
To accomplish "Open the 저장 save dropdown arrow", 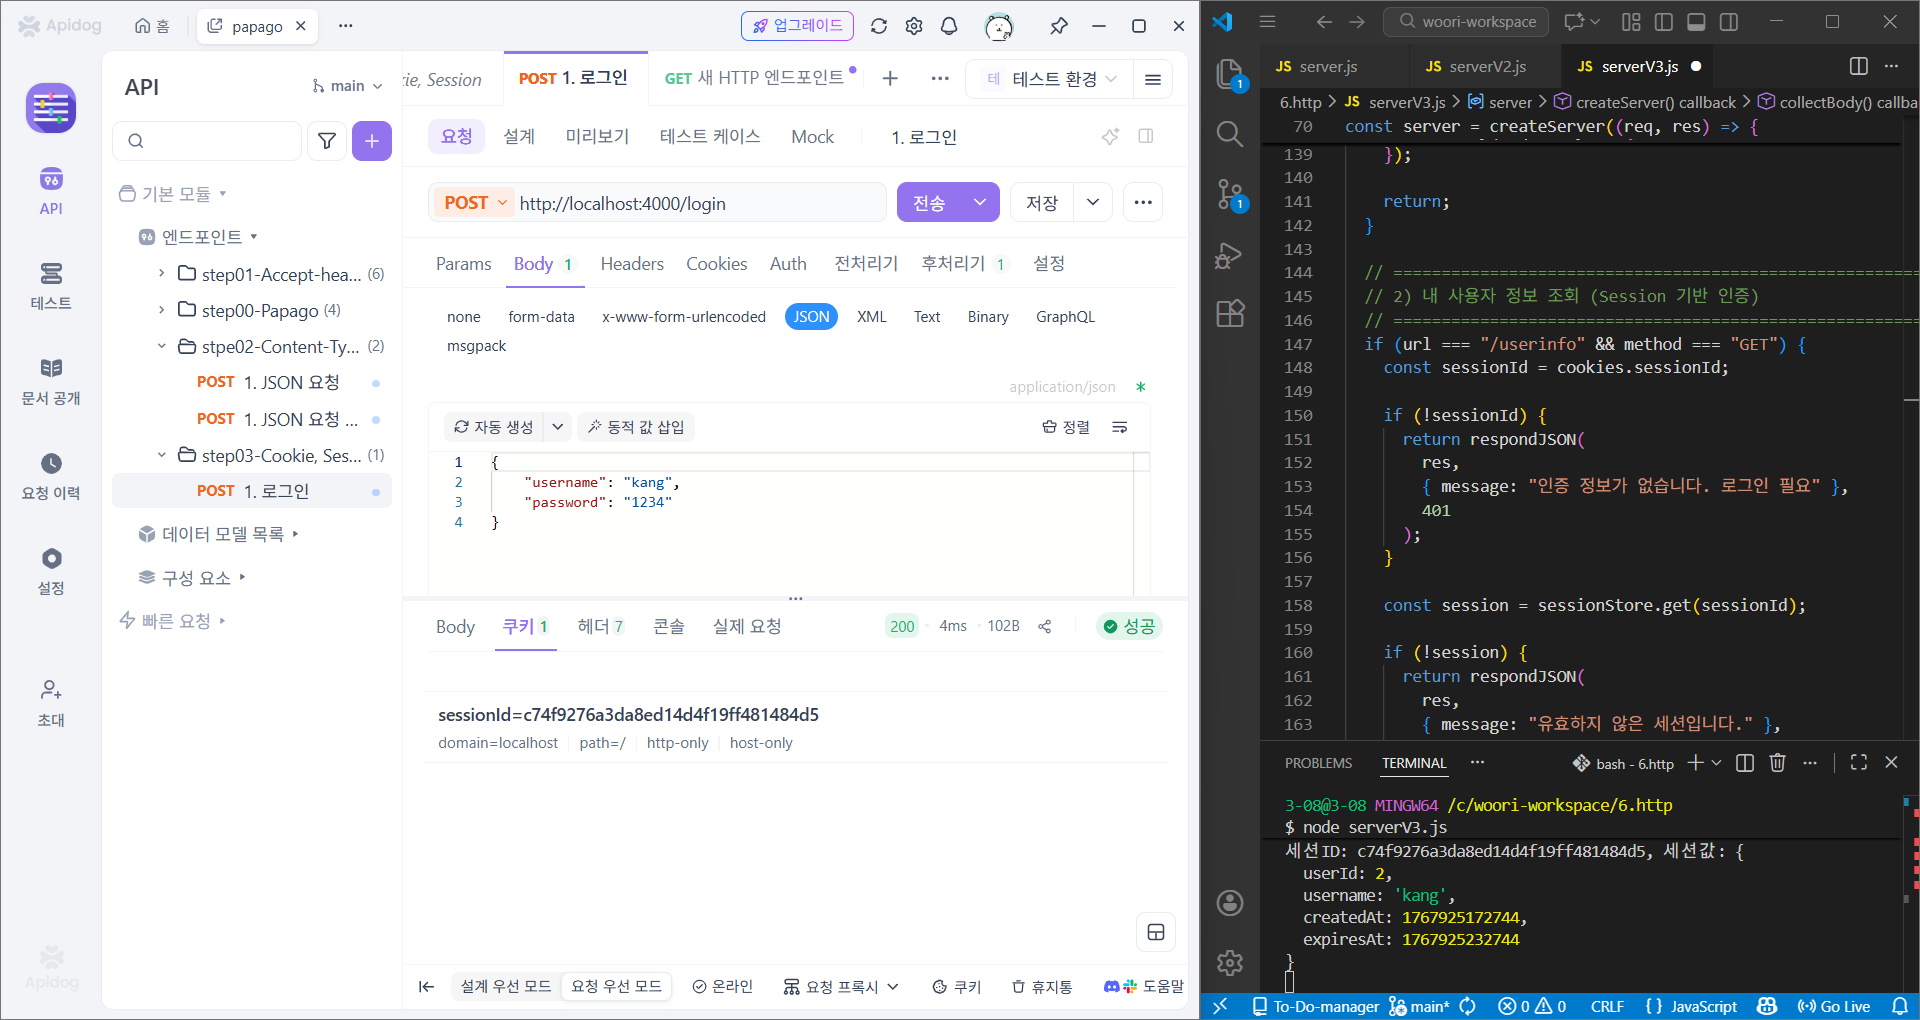I will click(x=1093, y=203).
